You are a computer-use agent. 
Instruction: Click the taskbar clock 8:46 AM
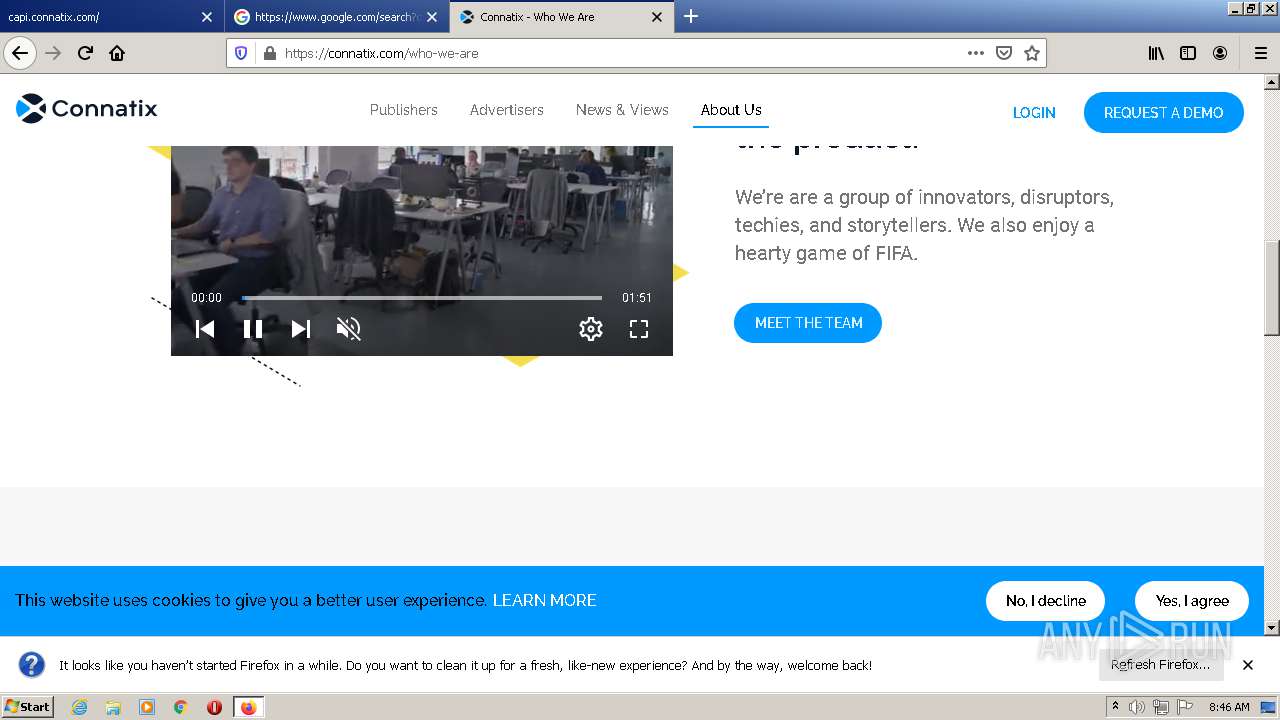tap(1229, 707)
